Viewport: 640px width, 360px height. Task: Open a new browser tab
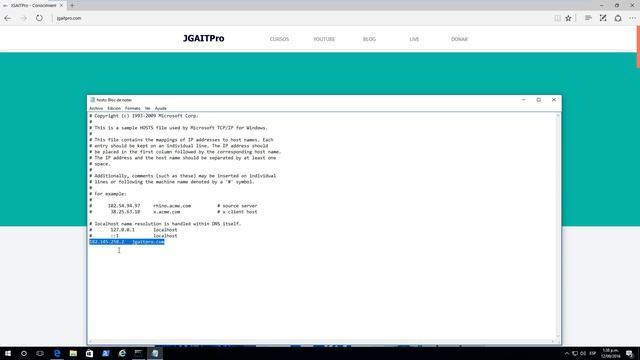(x=72, y=5)
